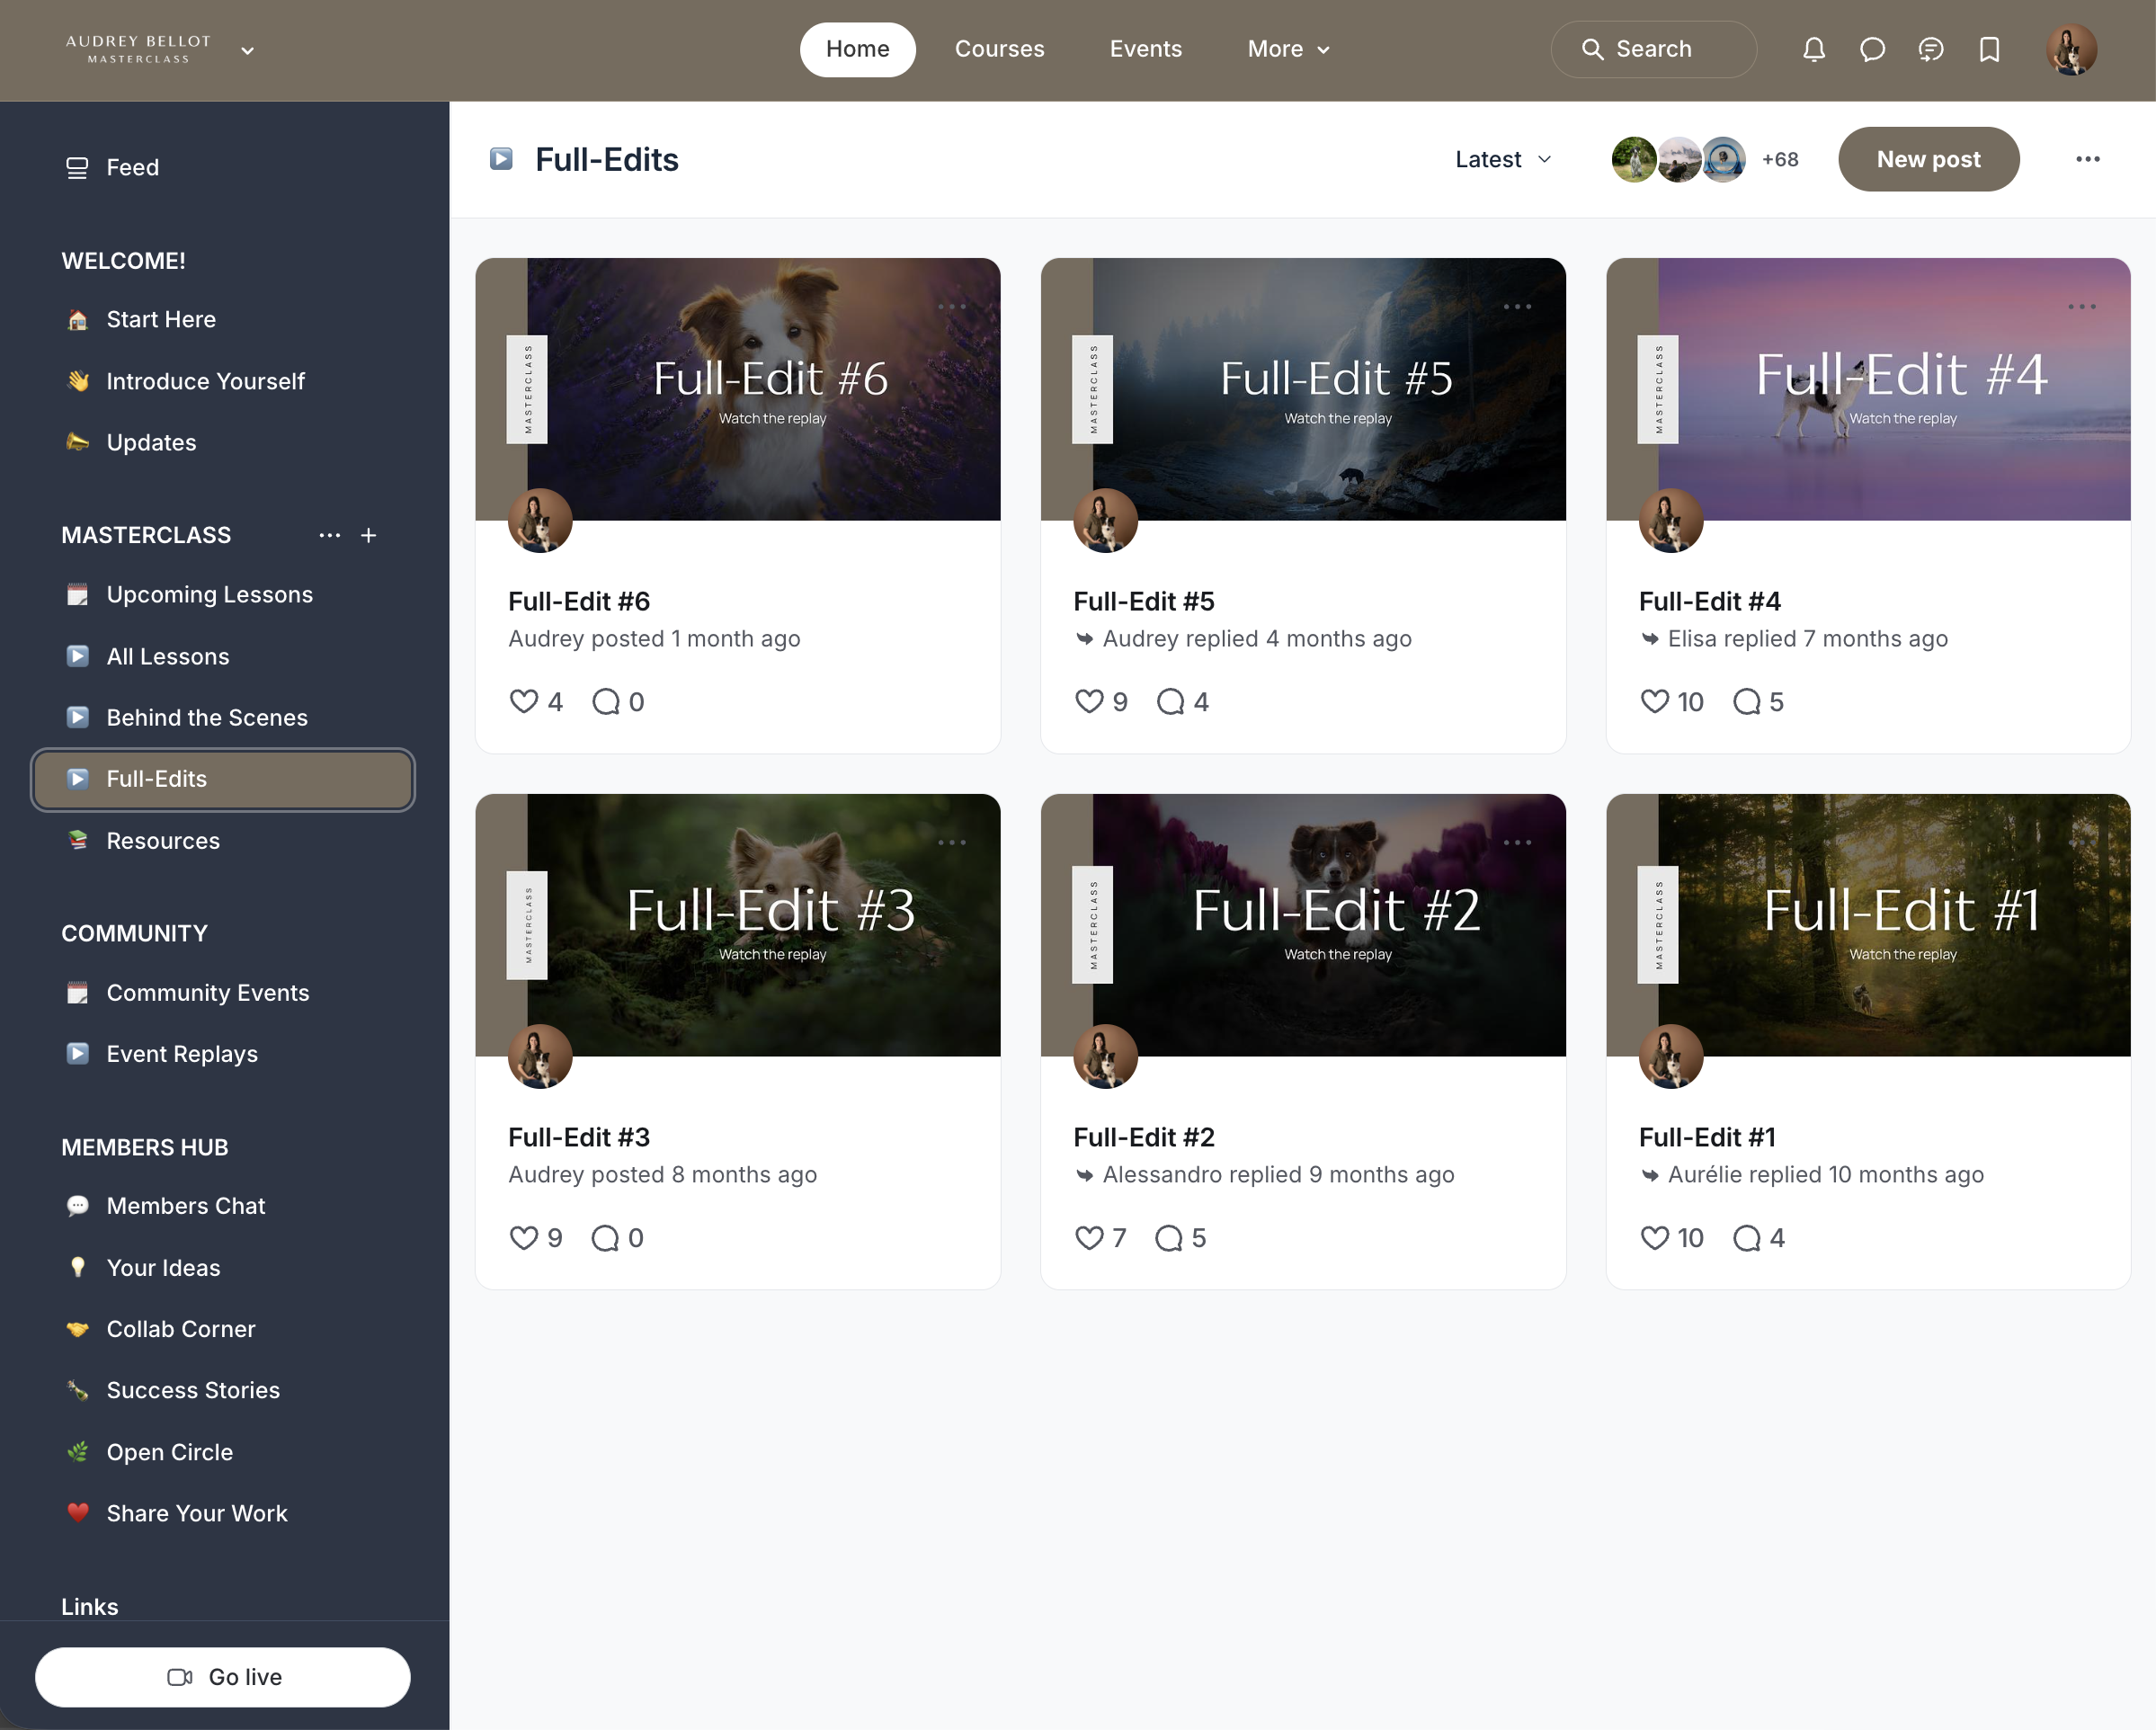Open Full-Edits space three-dot menu
The image size is (2156, 1730).
tap(2087, 159)
